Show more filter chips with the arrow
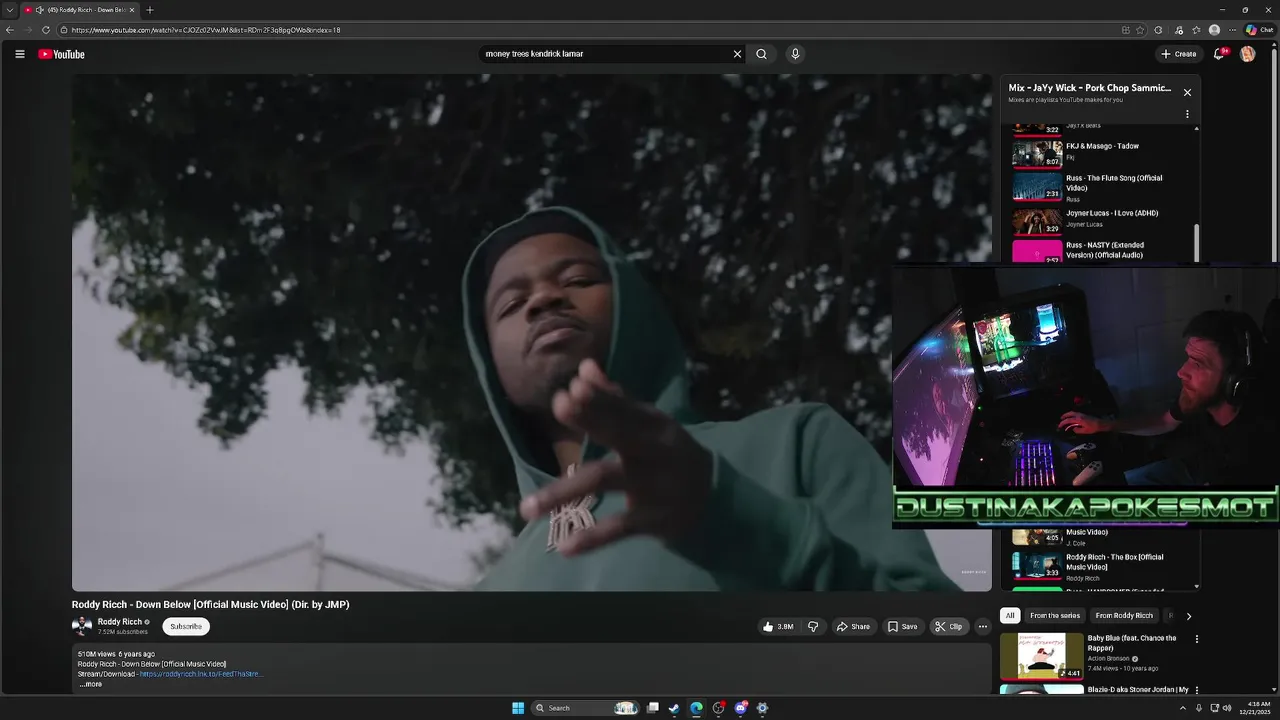 point(1188,616)
